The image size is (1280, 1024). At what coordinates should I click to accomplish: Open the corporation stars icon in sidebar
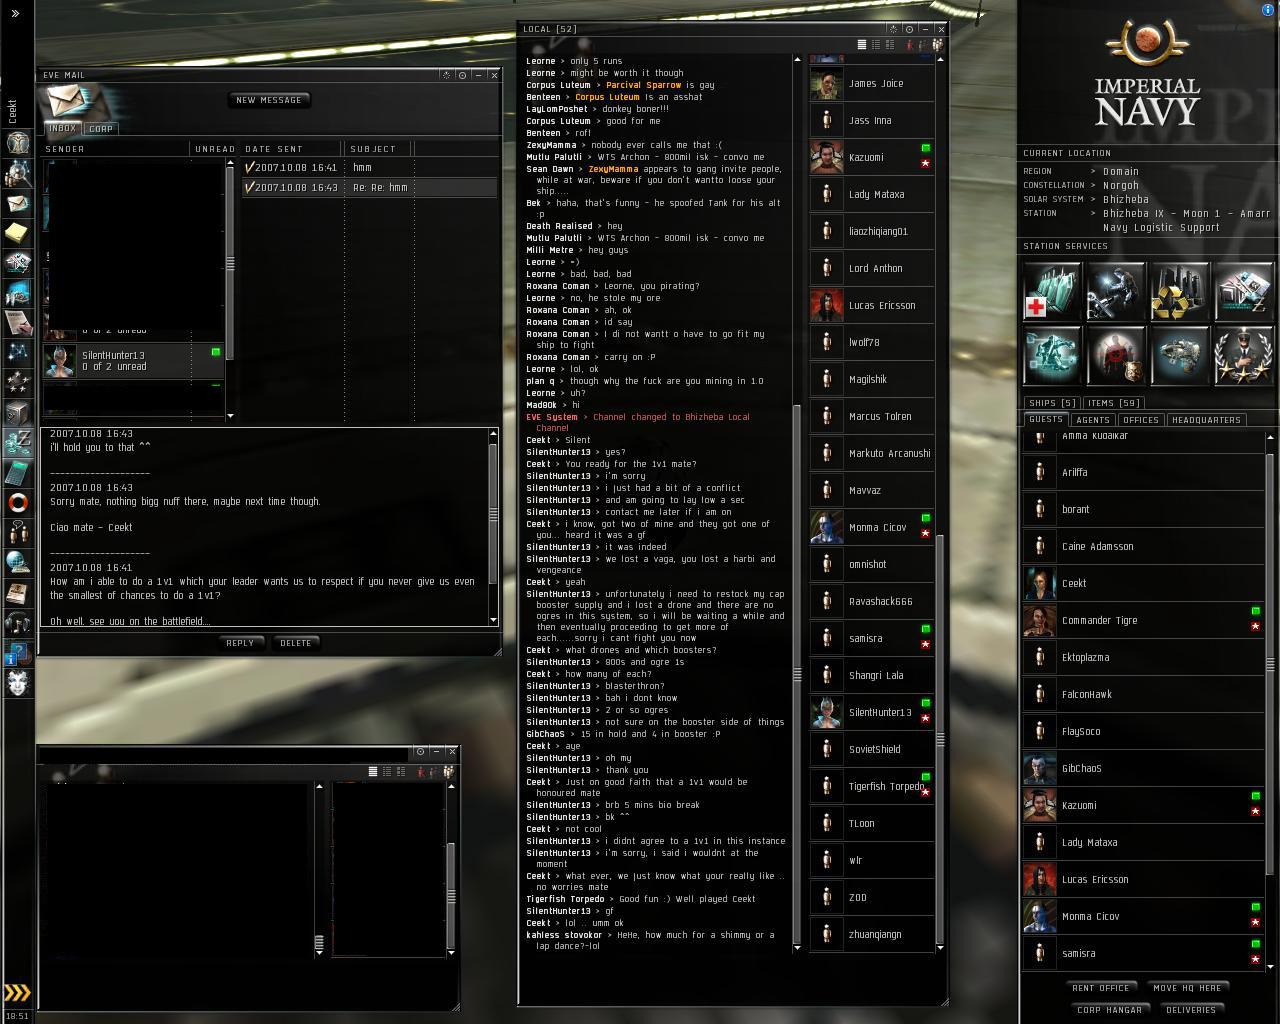pyautogui.click(x=18, y=382)
